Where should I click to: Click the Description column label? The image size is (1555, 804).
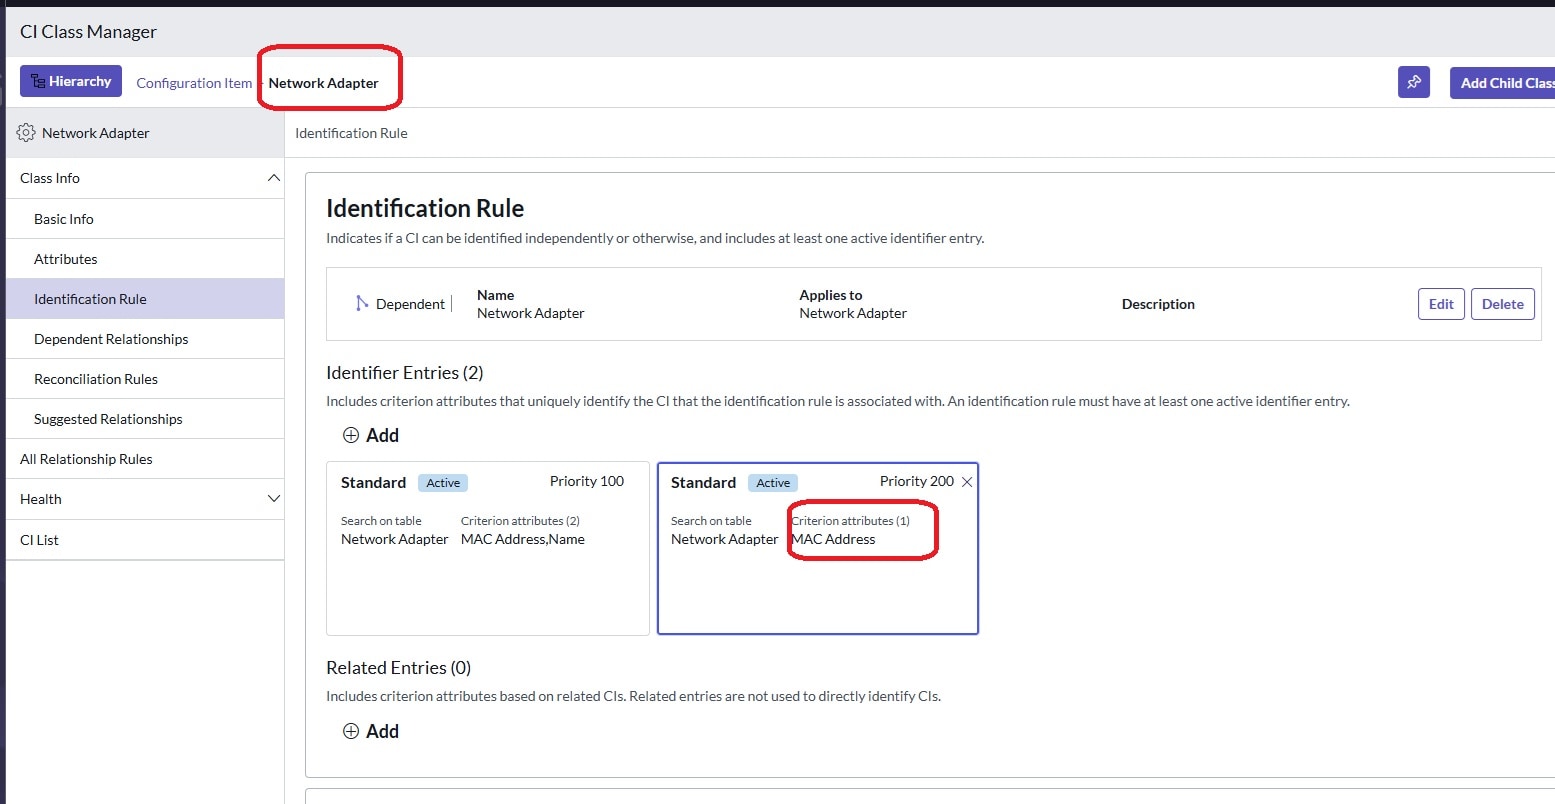click(x=1158, y=304)
